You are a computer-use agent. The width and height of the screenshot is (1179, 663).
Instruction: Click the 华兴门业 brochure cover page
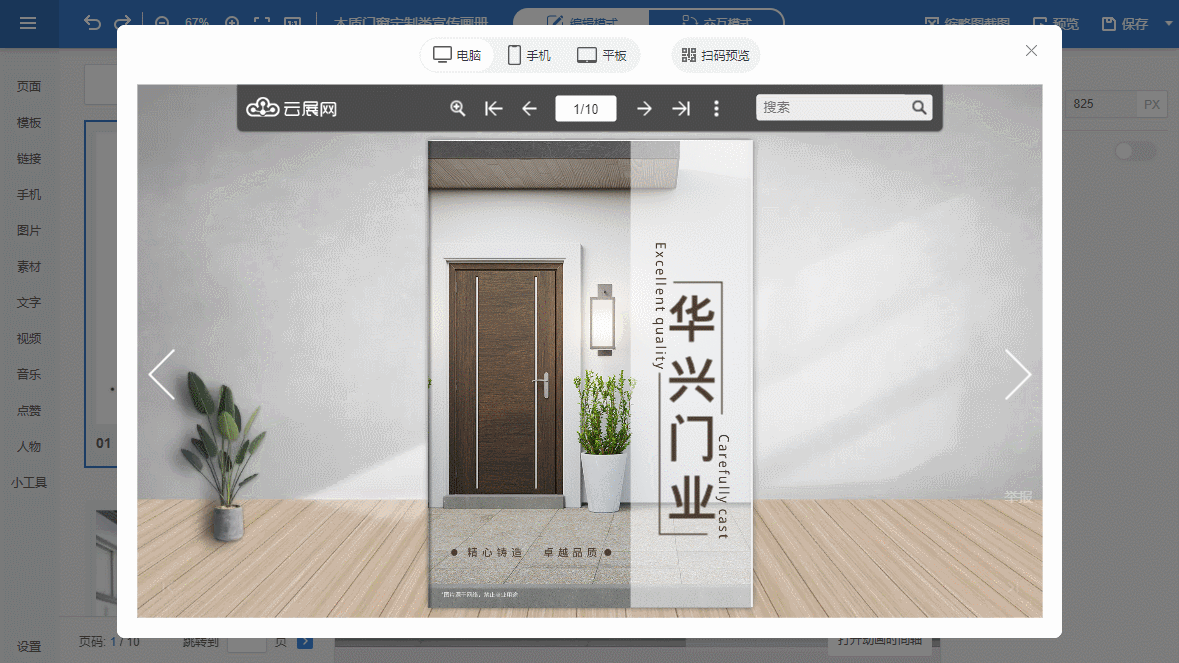tap(590, 374)
